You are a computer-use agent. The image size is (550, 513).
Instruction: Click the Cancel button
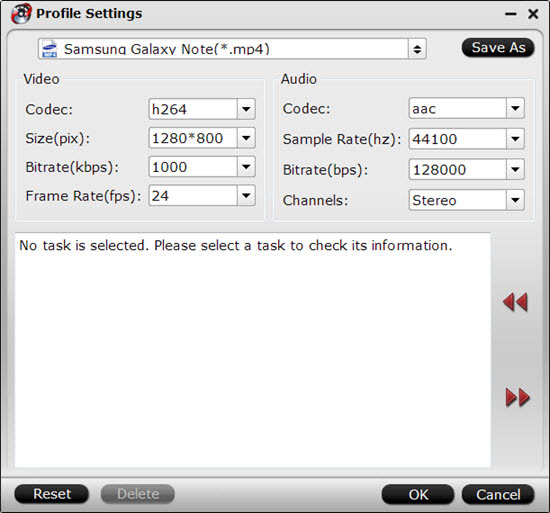click(x=498, y=494)
